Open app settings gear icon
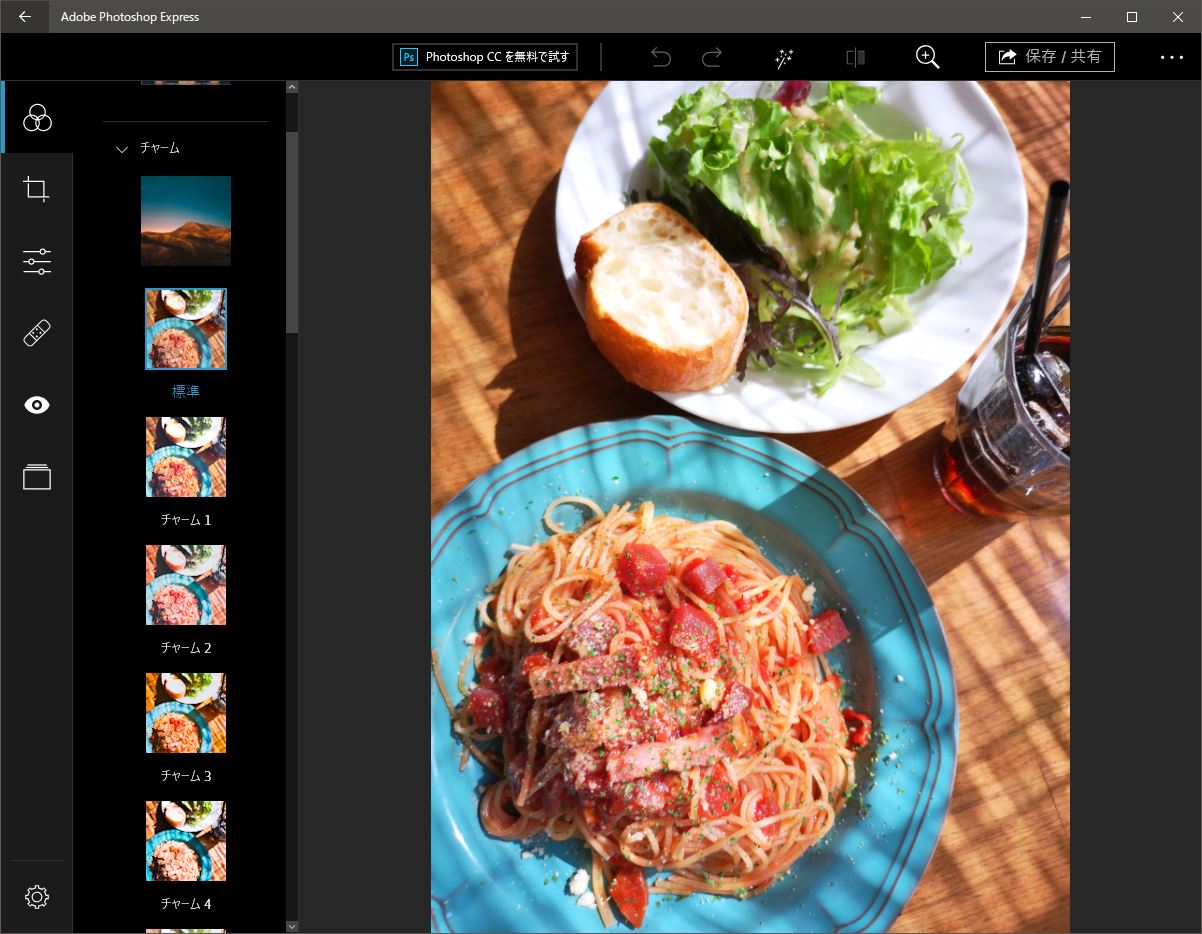 pos(37,897)
